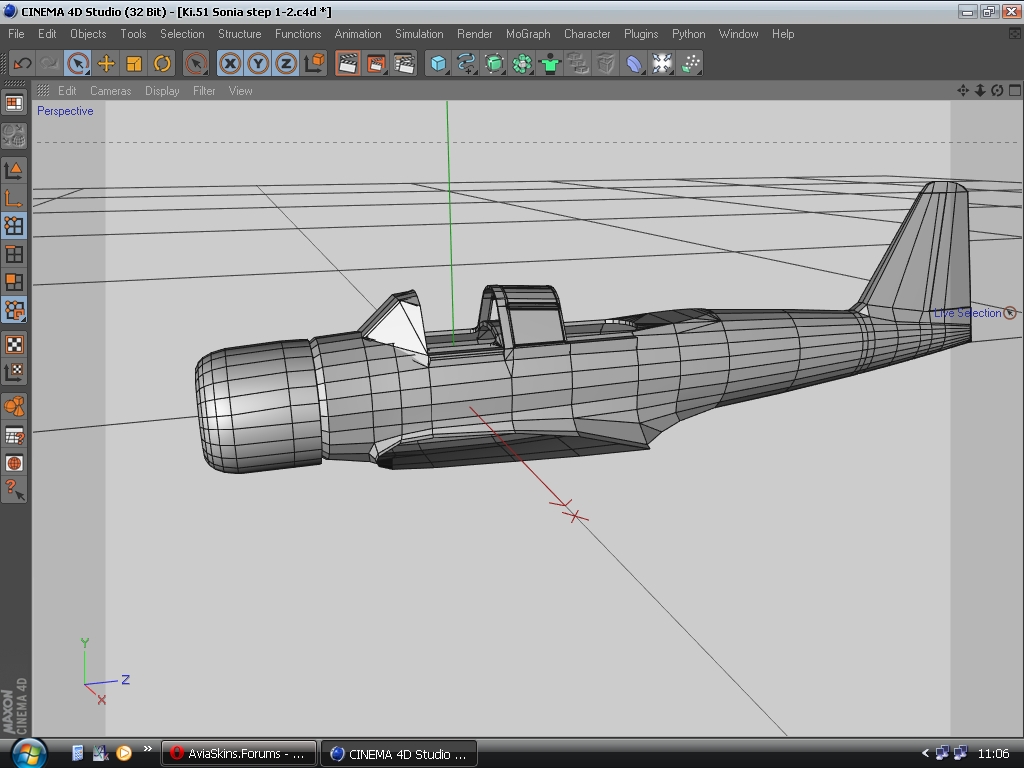Image resolution: width=1024 pixels, height=768 pixels.
Task: Select the Scale tool
Action: [x=134, y=64]
